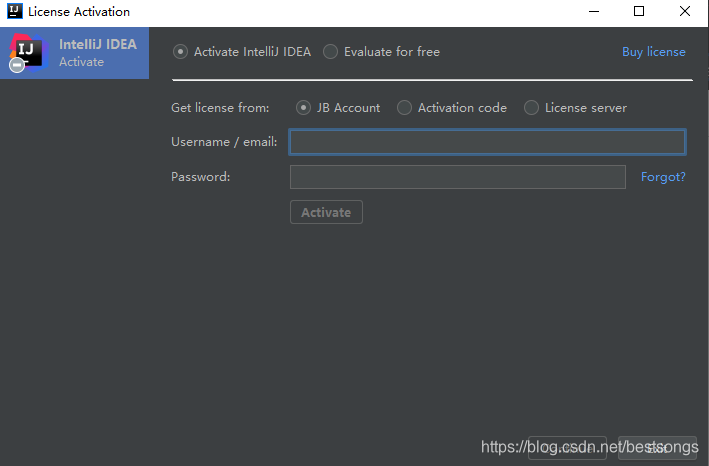Click the Forgot? password link

[663, 177]
